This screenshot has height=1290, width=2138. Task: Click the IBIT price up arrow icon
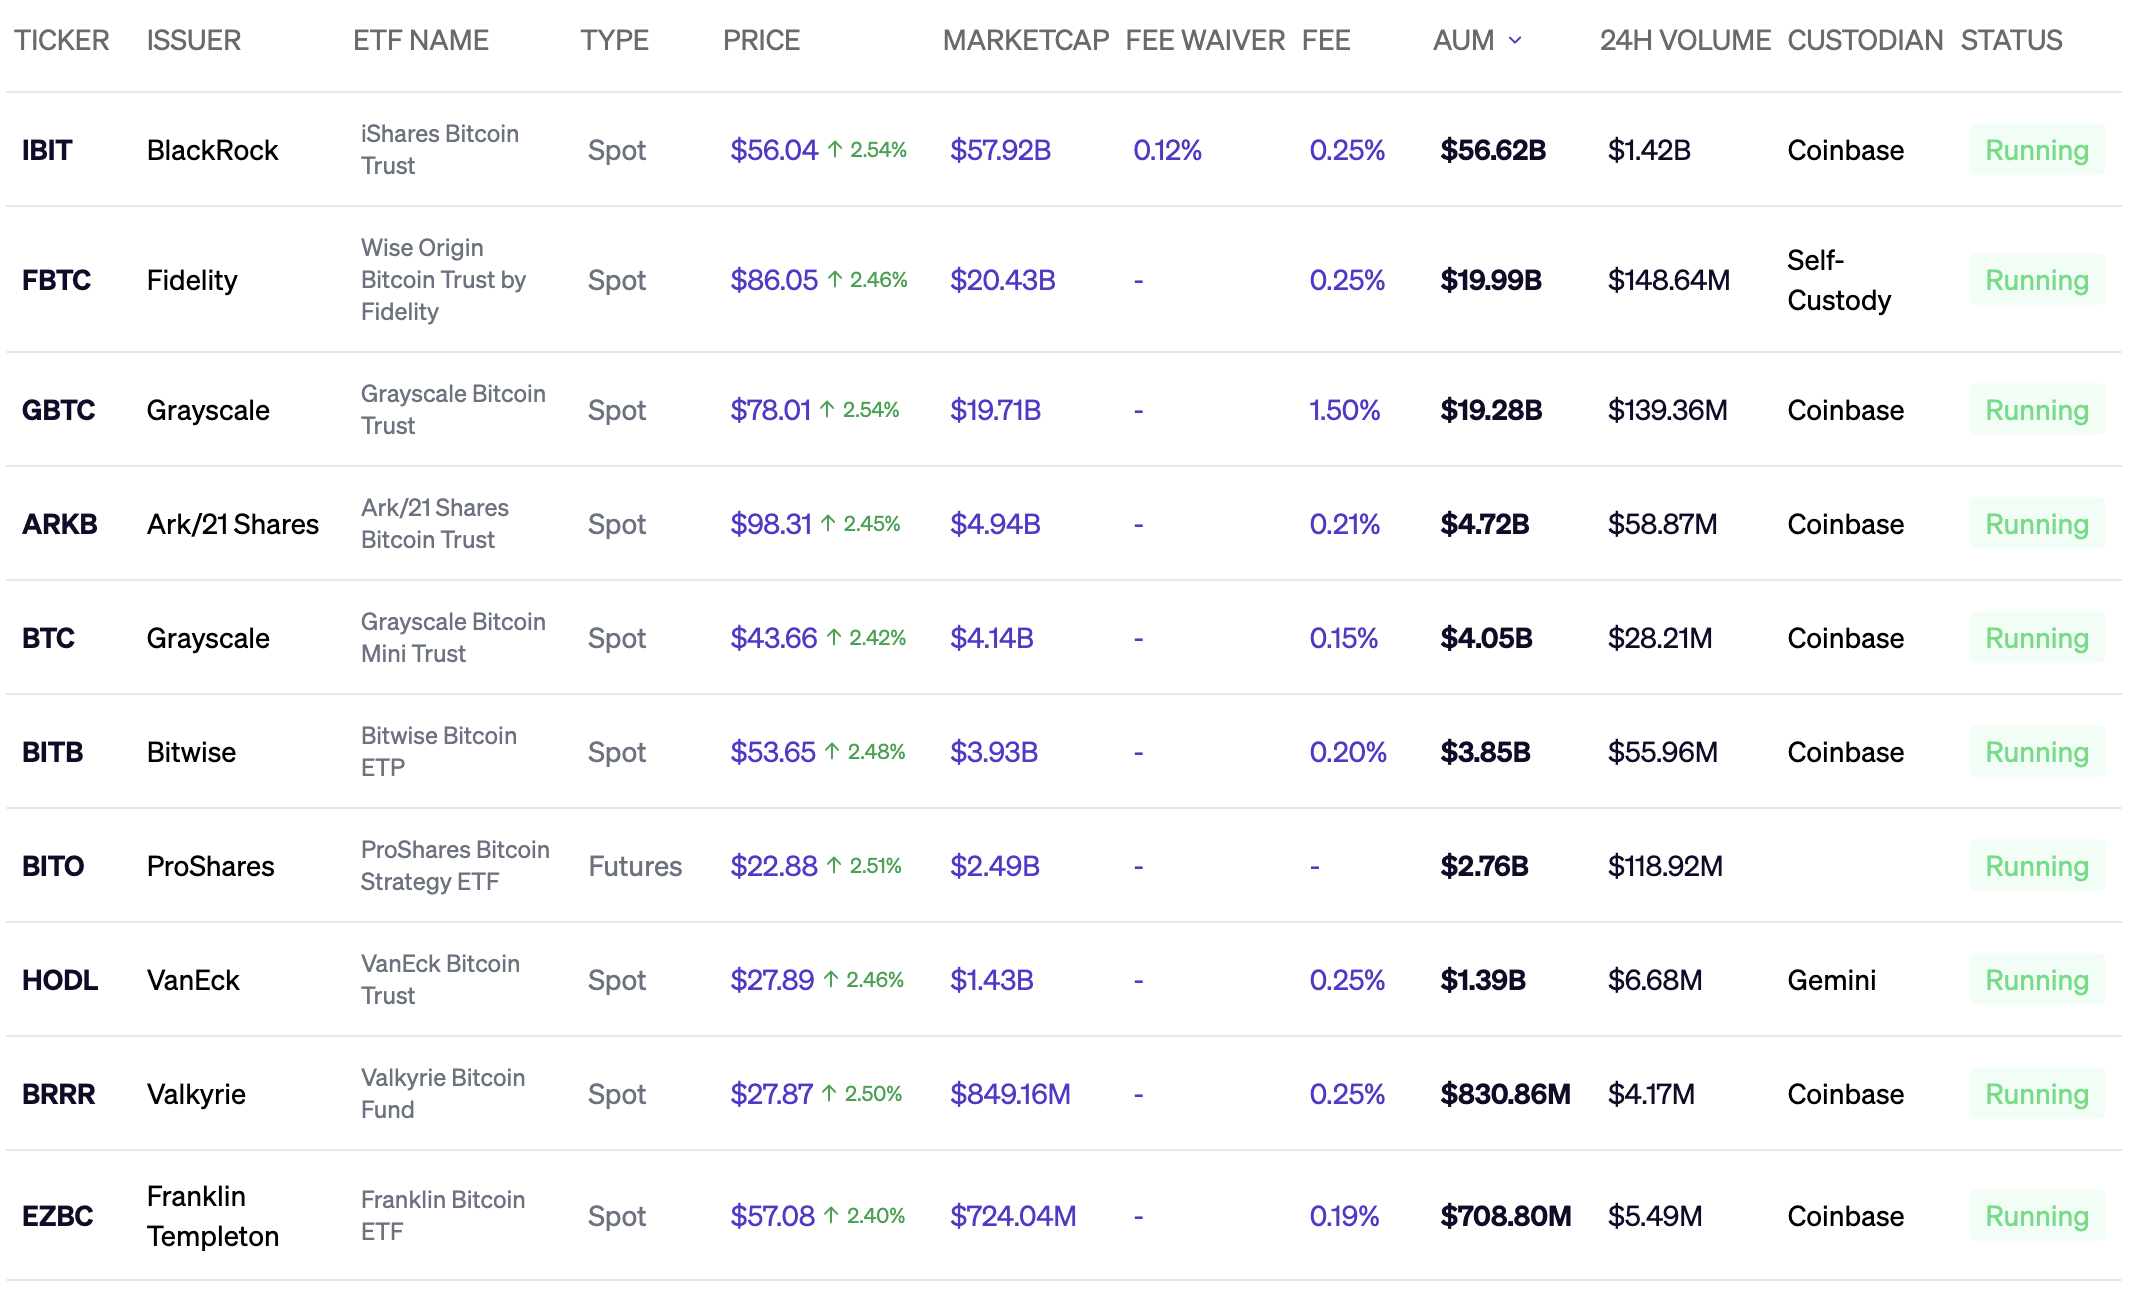click(835, 150)
